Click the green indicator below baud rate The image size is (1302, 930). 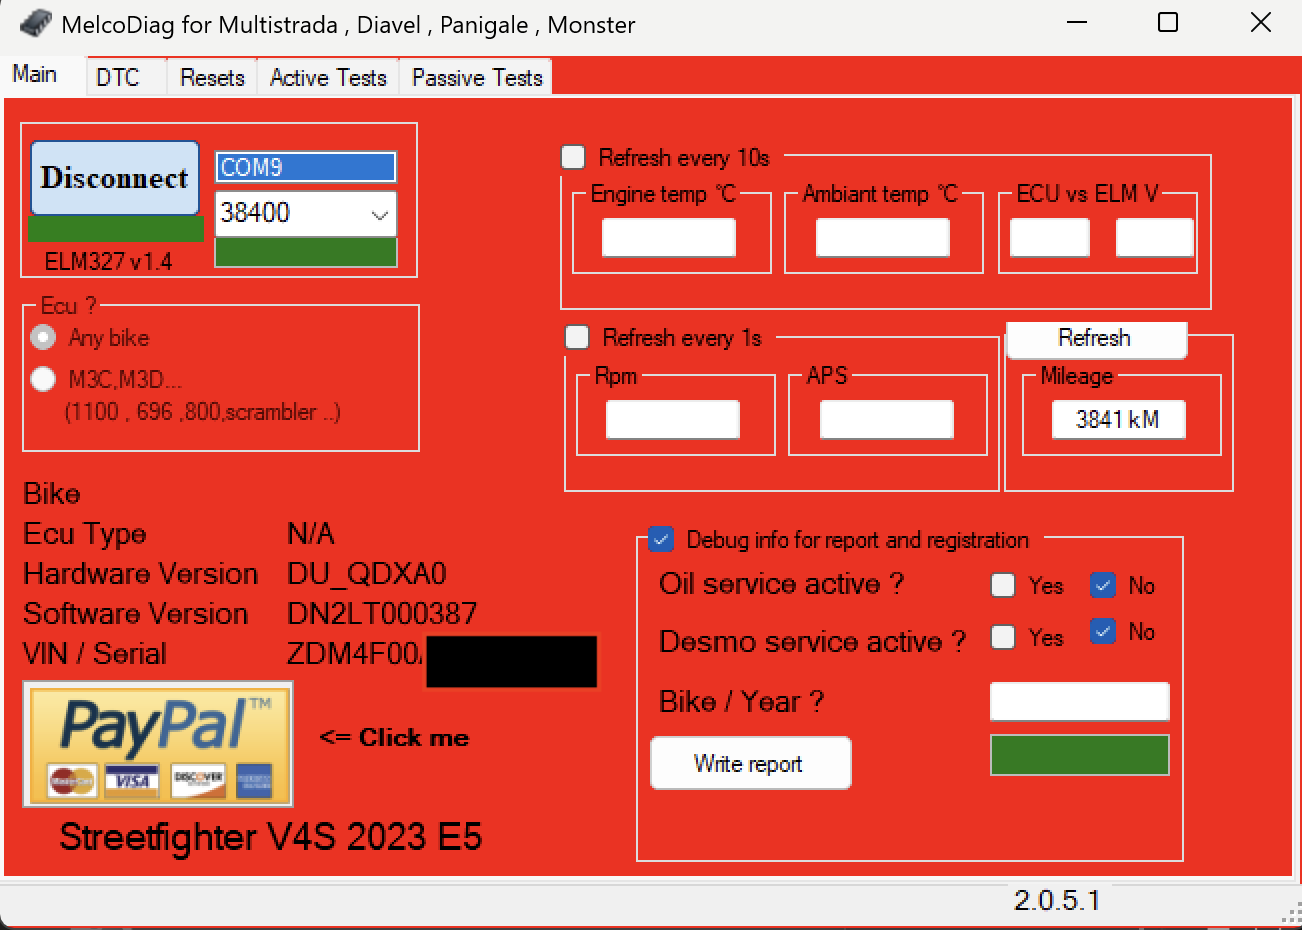click(x=306, y=252)
